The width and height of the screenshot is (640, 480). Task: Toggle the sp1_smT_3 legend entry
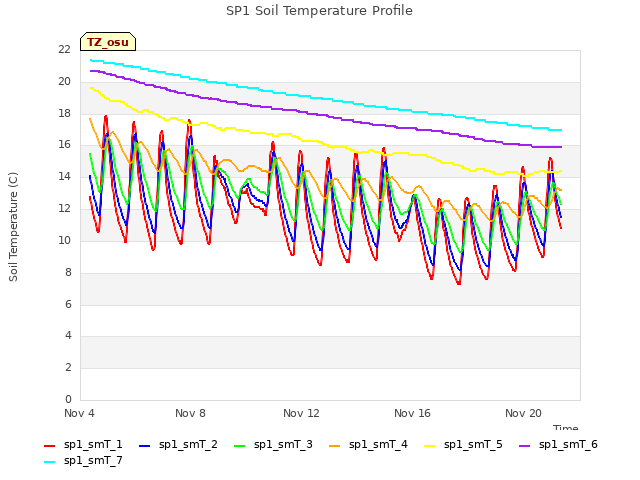(x=273, y=444)
